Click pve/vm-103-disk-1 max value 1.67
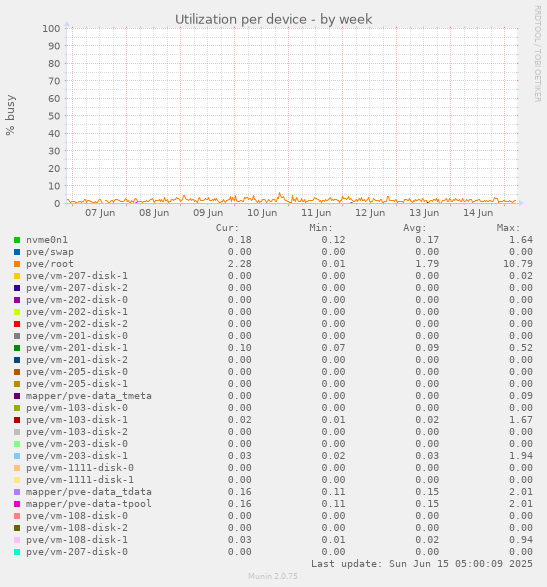The width and height of the screenshot is (547, 587). [521, 420]
